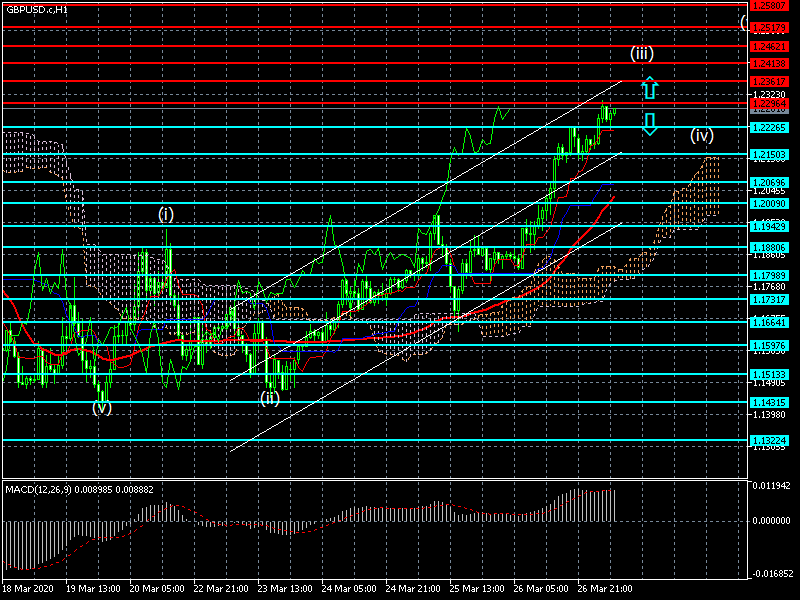This screenshot has width=800, height=600.
Task: Select the 1.17317 cyan price level tag
Action: pyautogui.click(x=769, y=299)
